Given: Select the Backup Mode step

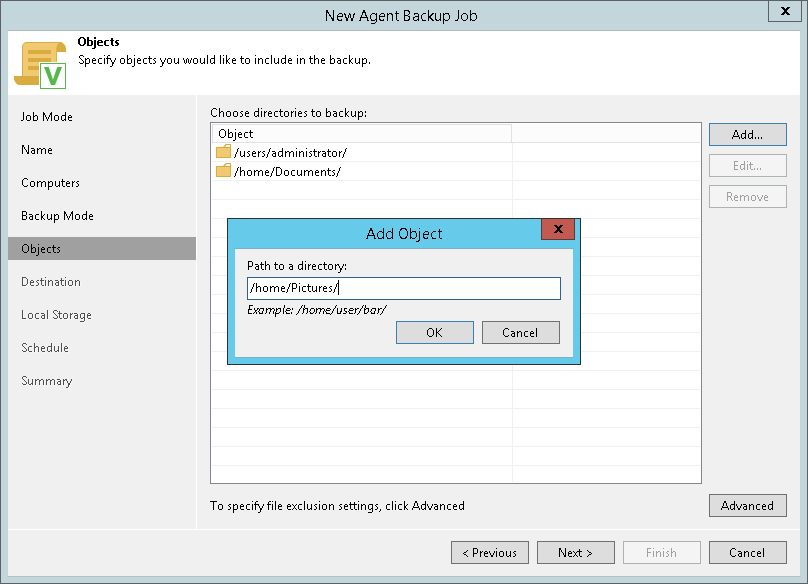Looking at the screenshot, I should coord(57,216).
